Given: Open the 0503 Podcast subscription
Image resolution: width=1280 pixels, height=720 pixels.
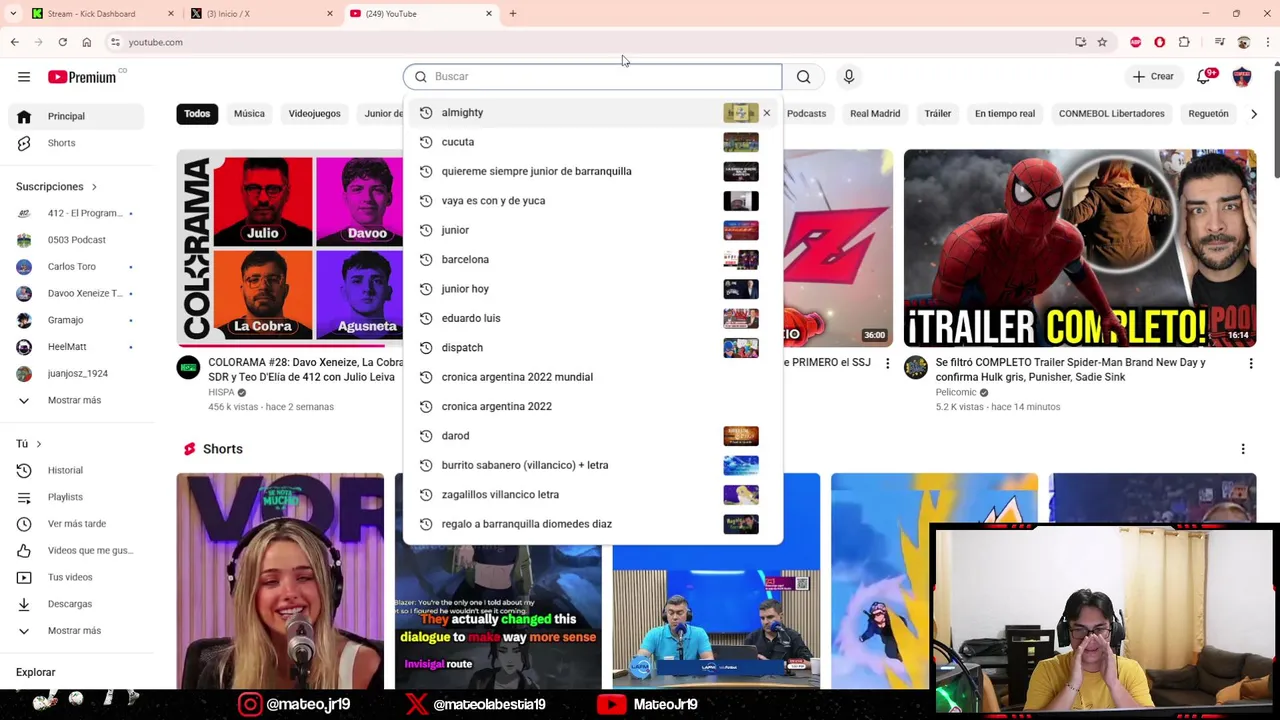Looking at the screenshot, I should click(77, 240).
